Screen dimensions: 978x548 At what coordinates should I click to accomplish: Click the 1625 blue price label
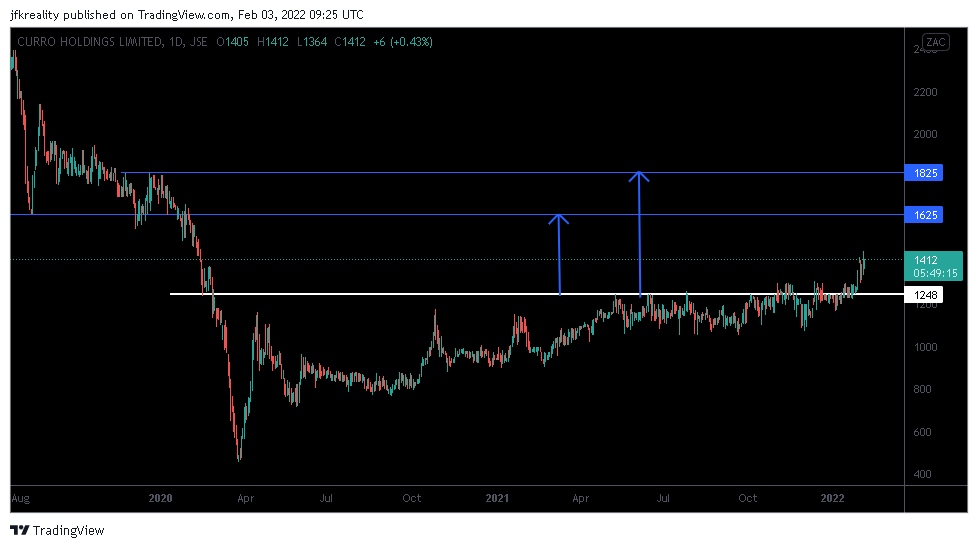tap(924, 215)
